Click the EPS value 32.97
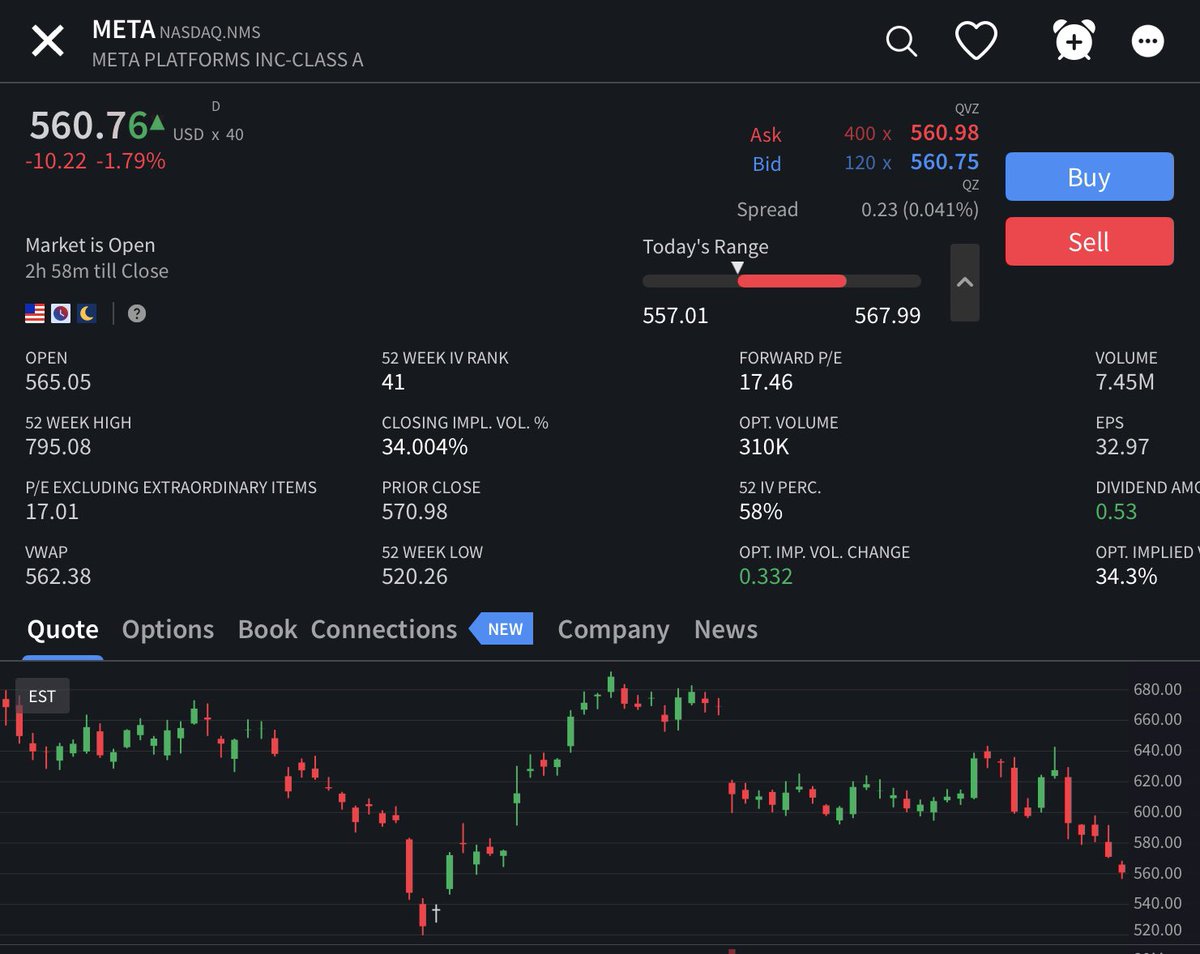 1123,447
